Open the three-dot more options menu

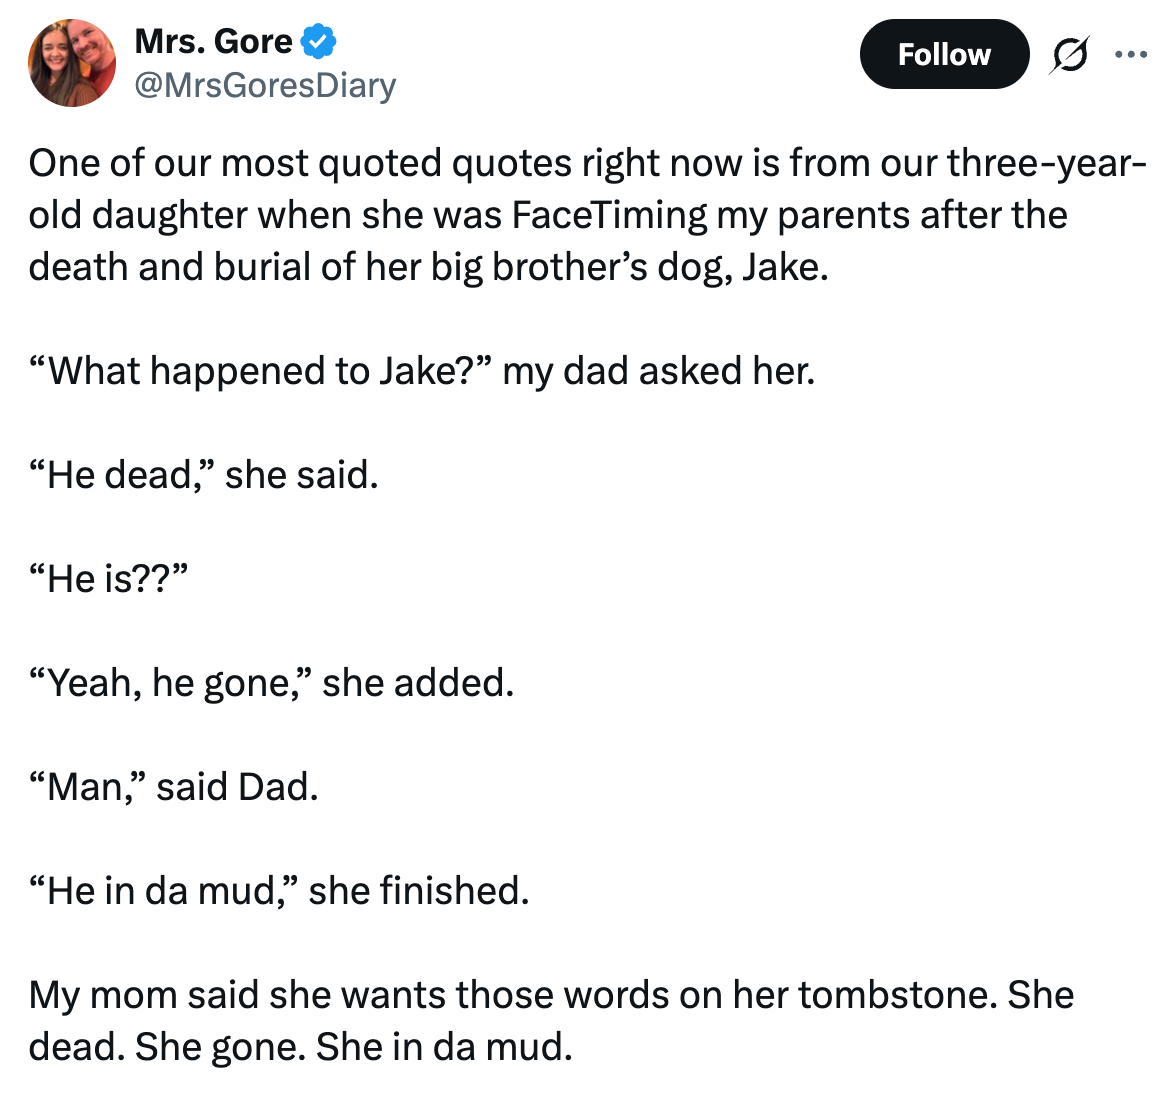tap(1131, 54)
